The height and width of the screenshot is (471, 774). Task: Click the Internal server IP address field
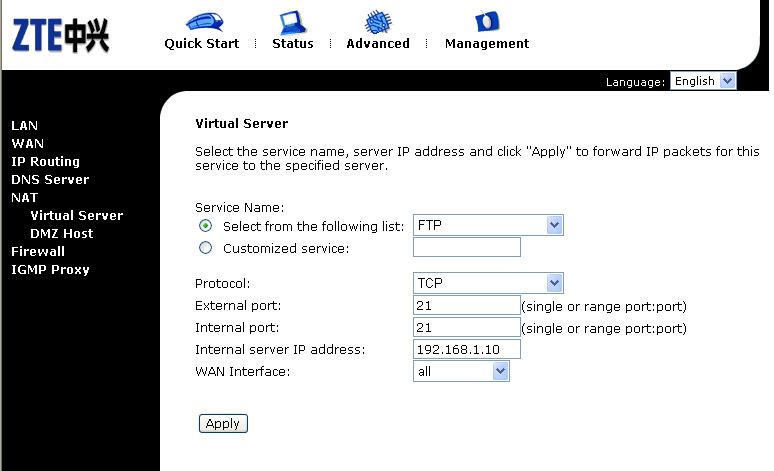tap(466, 349)
